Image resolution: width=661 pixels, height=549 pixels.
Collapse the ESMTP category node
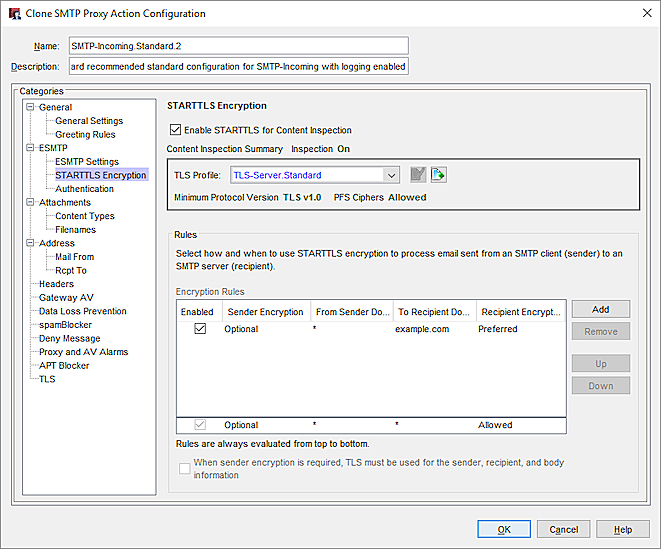point(30,148)
